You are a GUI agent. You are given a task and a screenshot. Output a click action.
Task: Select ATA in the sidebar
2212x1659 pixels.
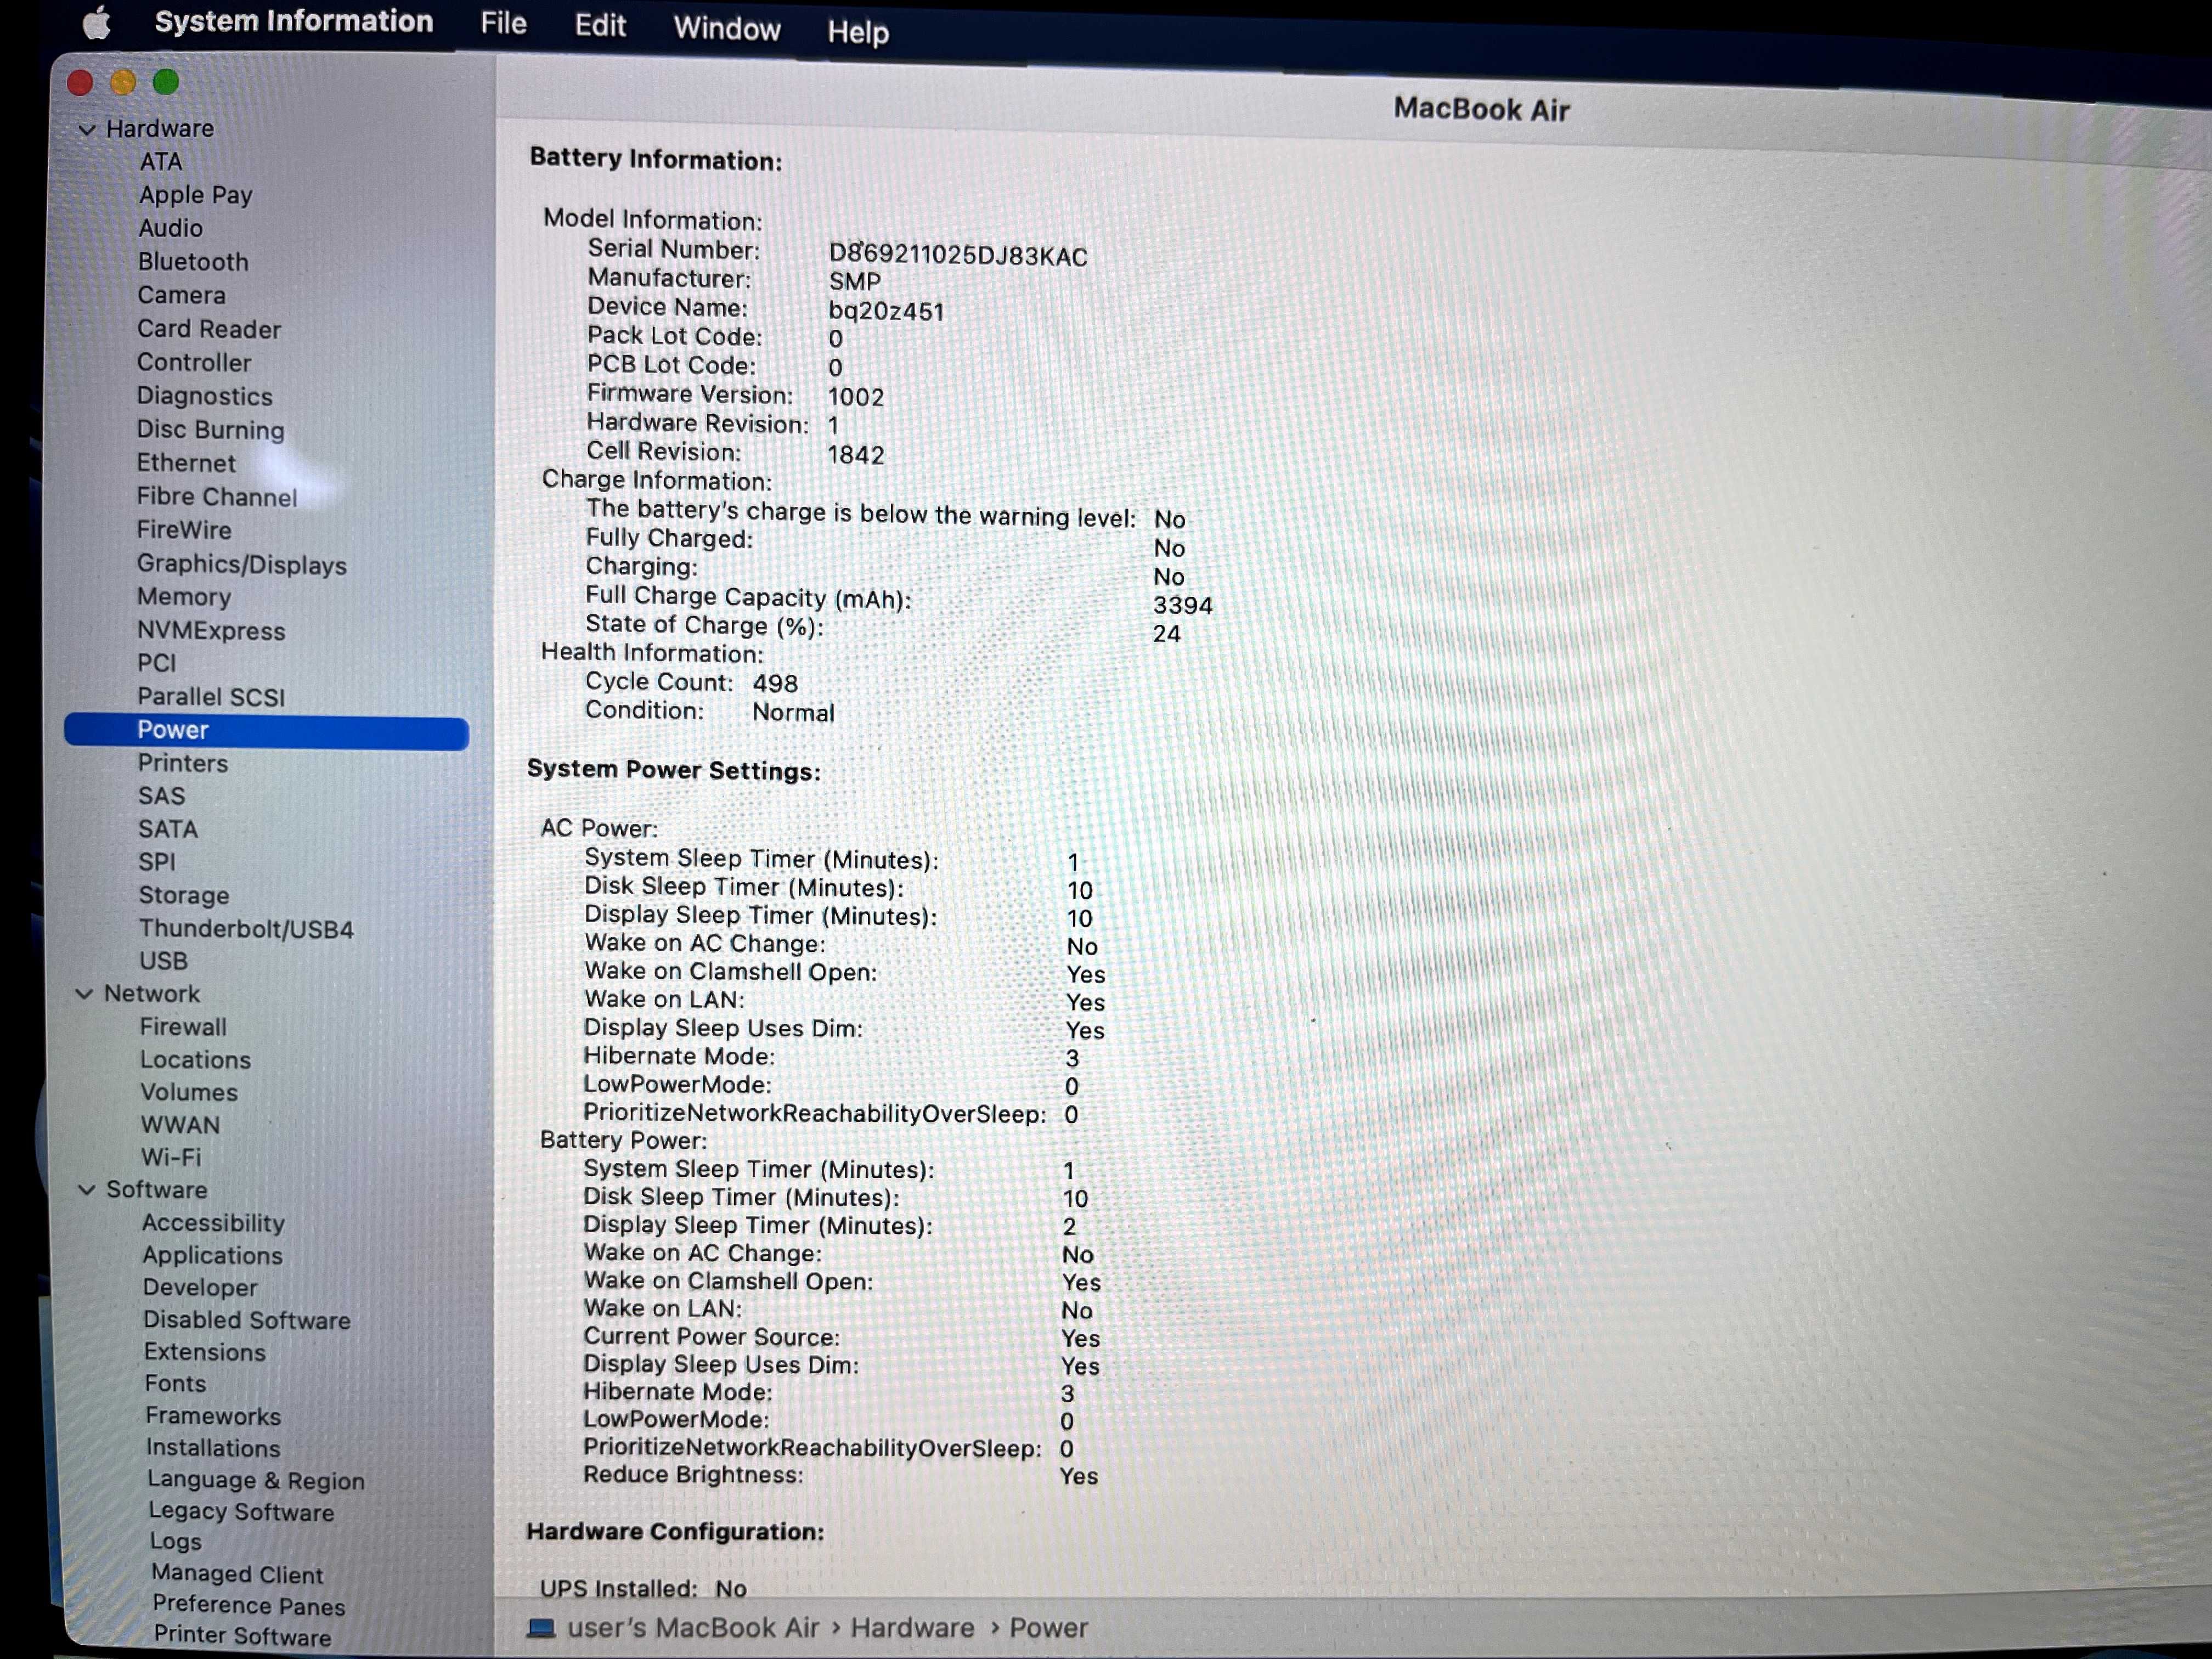click(x=161, y=161)
